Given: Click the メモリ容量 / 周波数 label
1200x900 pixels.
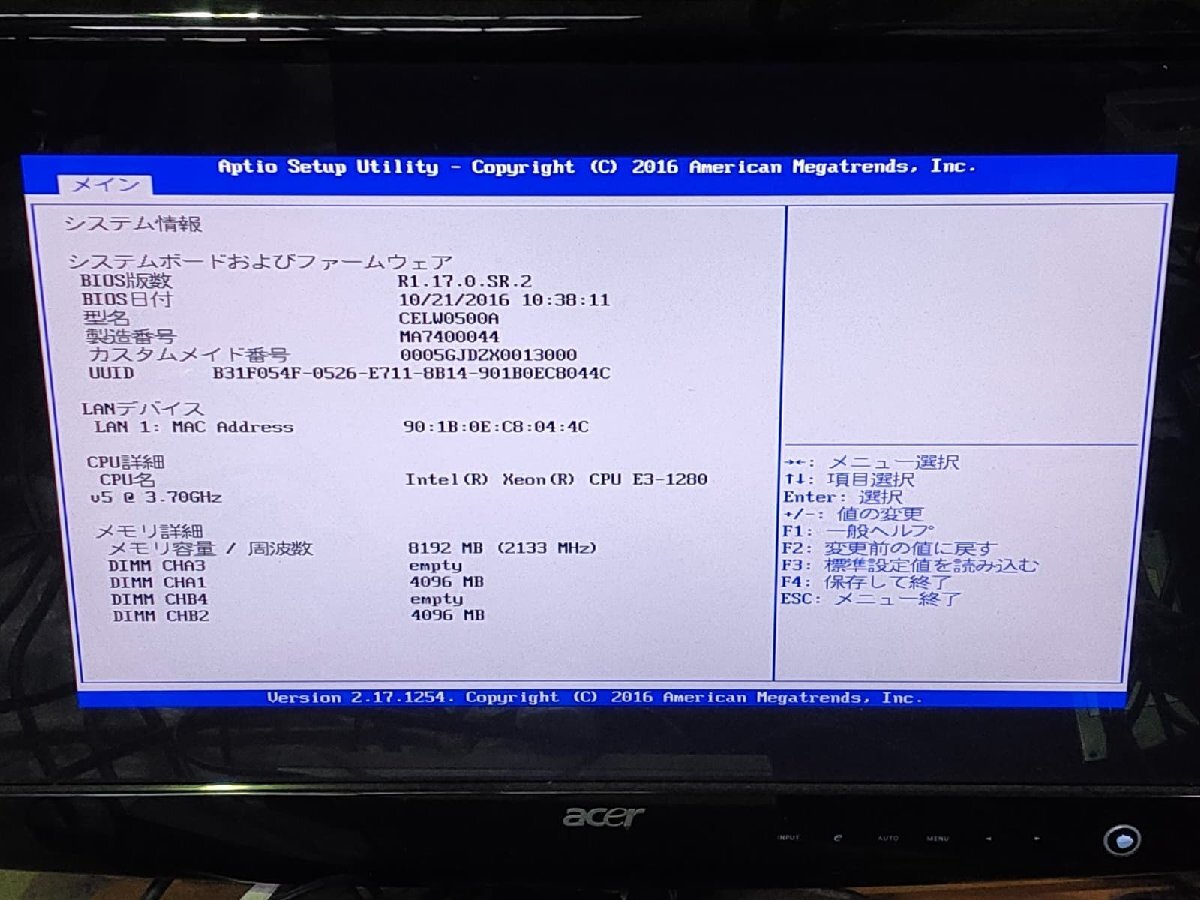Looking at the screenshot, I should pos(210,548).
